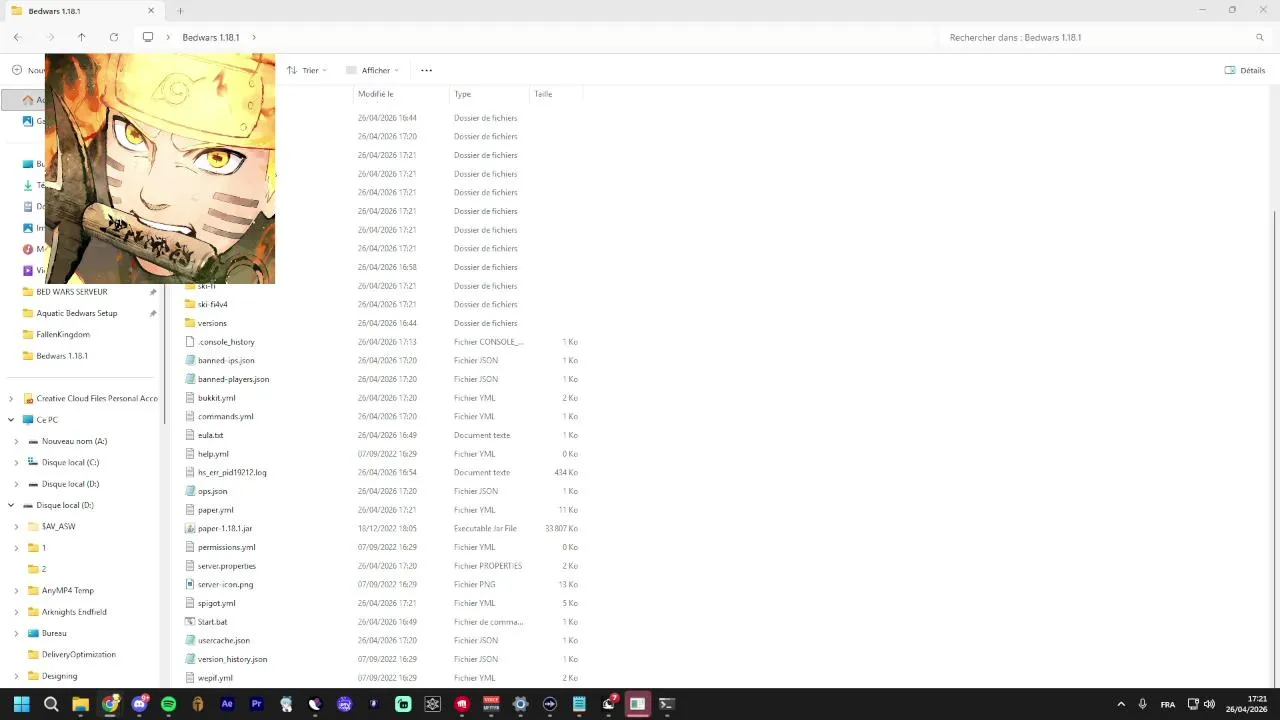
Task: Open the Afficher view dropdown
Action: point(372,70)
